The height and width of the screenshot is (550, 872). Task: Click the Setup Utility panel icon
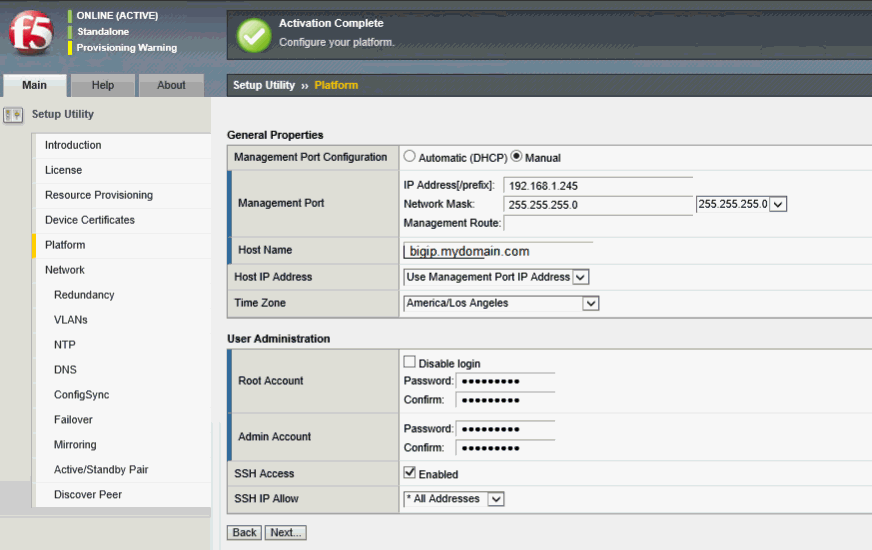pos(13,115)
